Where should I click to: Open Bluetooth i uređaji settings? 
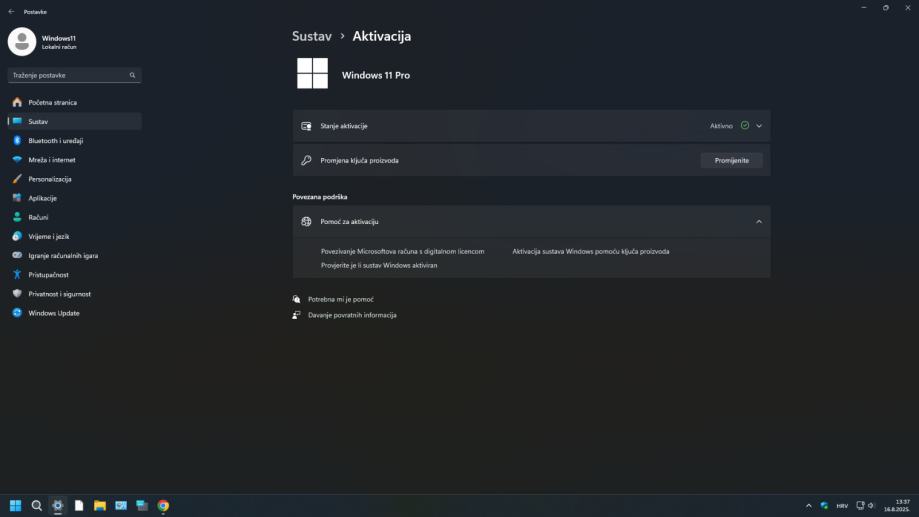[74, 141]
